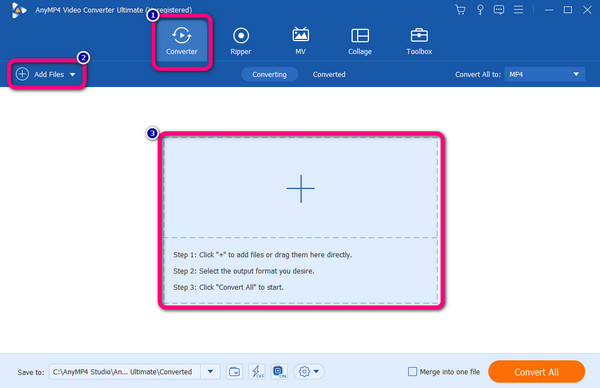The image size is (600, 388).
Task: Click the Convert All button
Action: point(536,372)
